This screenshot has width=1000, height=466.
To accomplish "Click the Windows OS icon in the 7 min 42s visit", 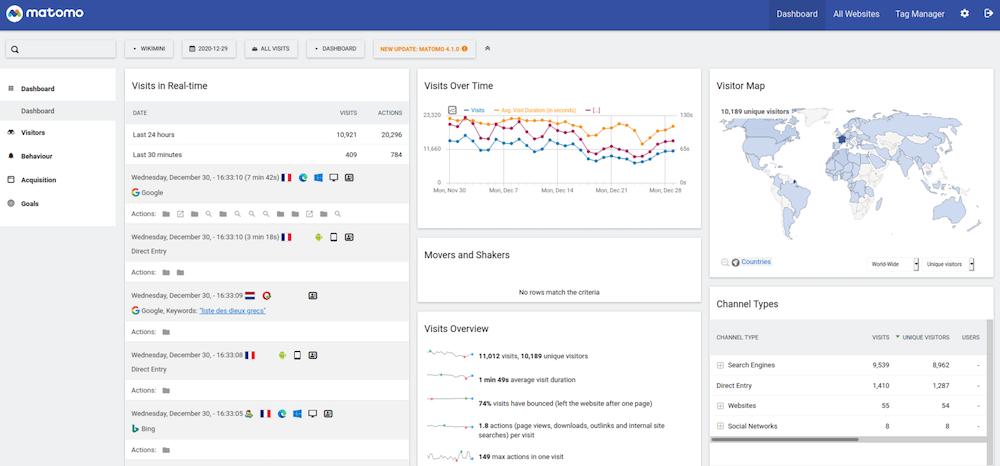I will point(318,178).
